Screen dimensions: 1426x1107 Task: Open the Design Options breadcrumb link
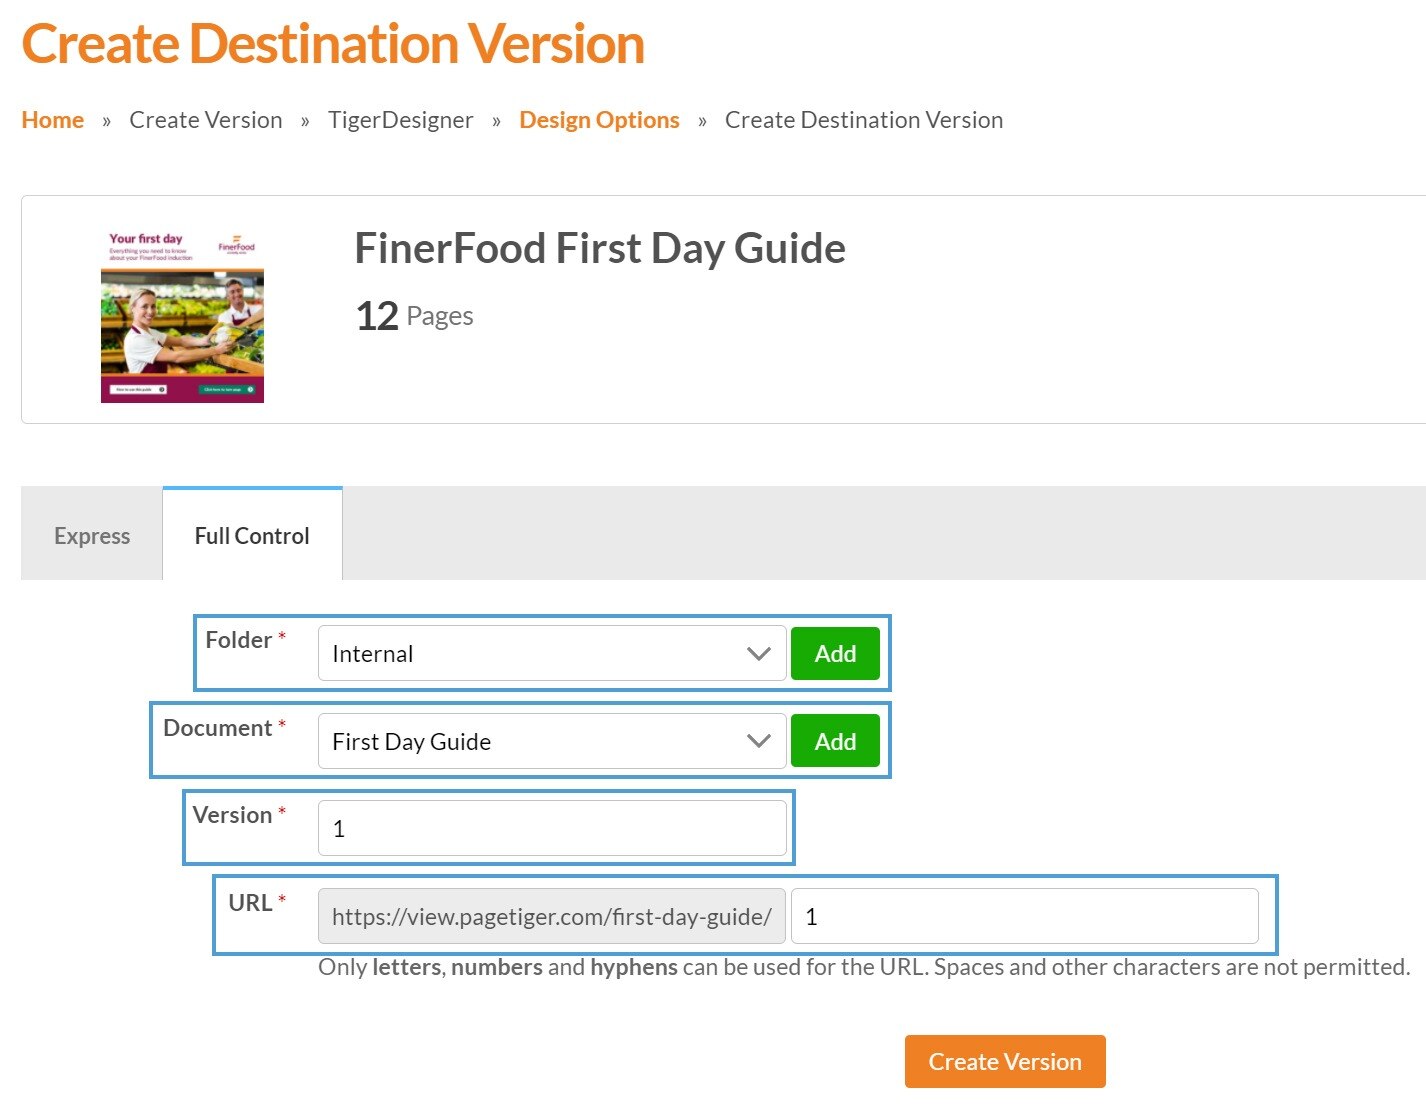(x=599, y=120)
